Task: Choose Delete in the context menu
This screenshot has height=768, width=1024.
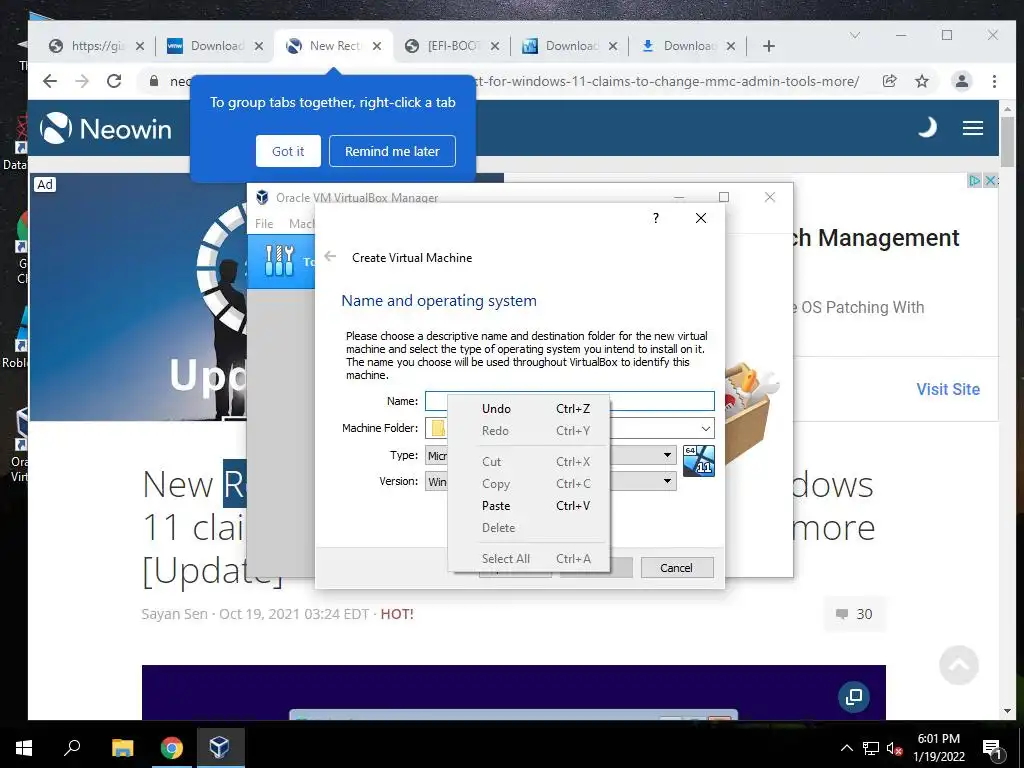Action: [529, 528]
